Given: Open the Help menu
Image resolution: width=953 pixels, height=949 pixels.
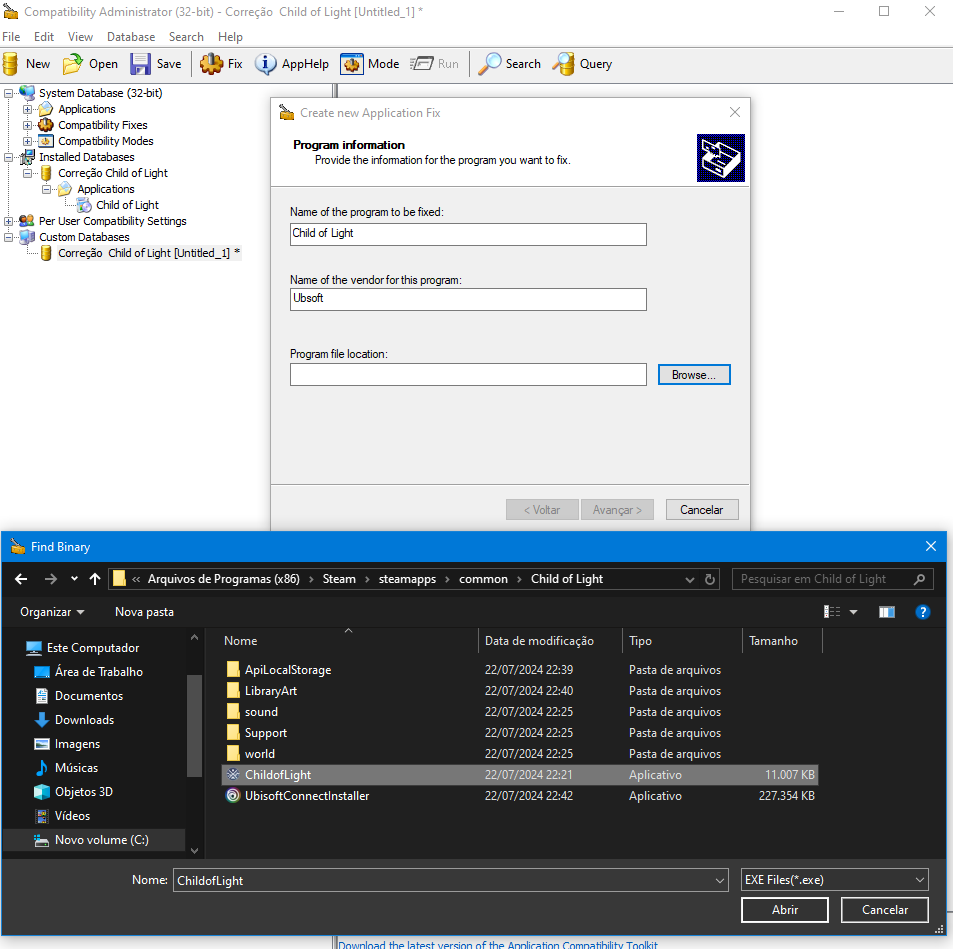Looking at the screenshot, I should (230, 37).
